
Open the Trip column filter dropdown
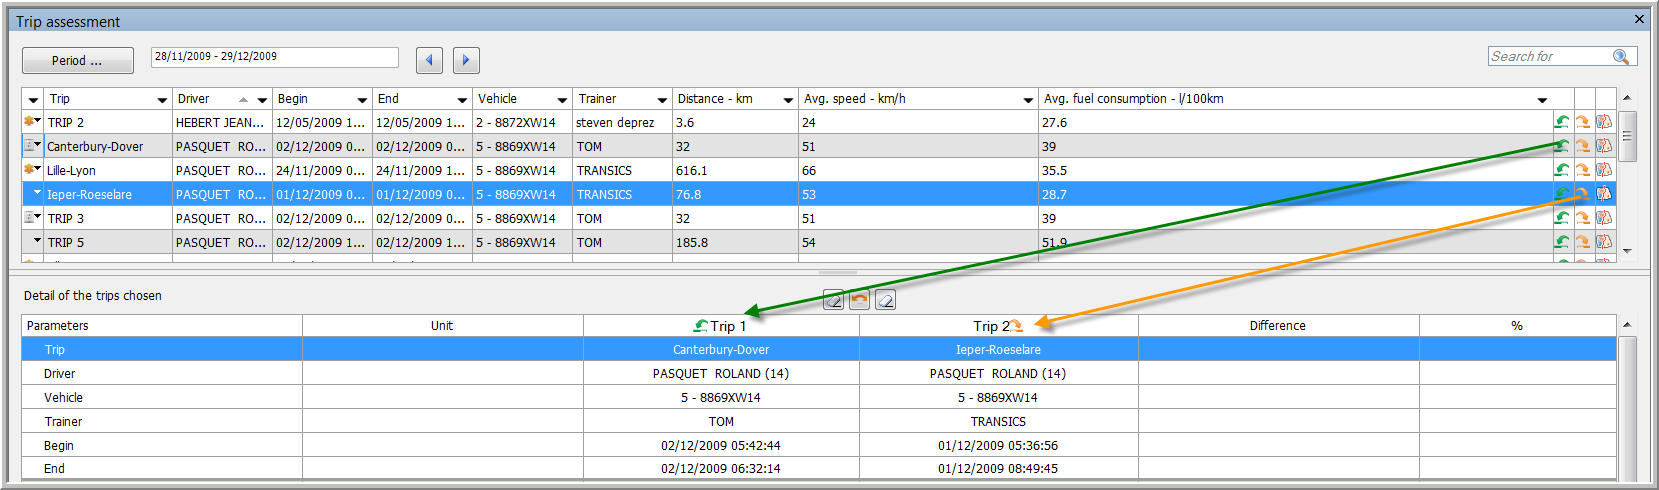(162, 100)
